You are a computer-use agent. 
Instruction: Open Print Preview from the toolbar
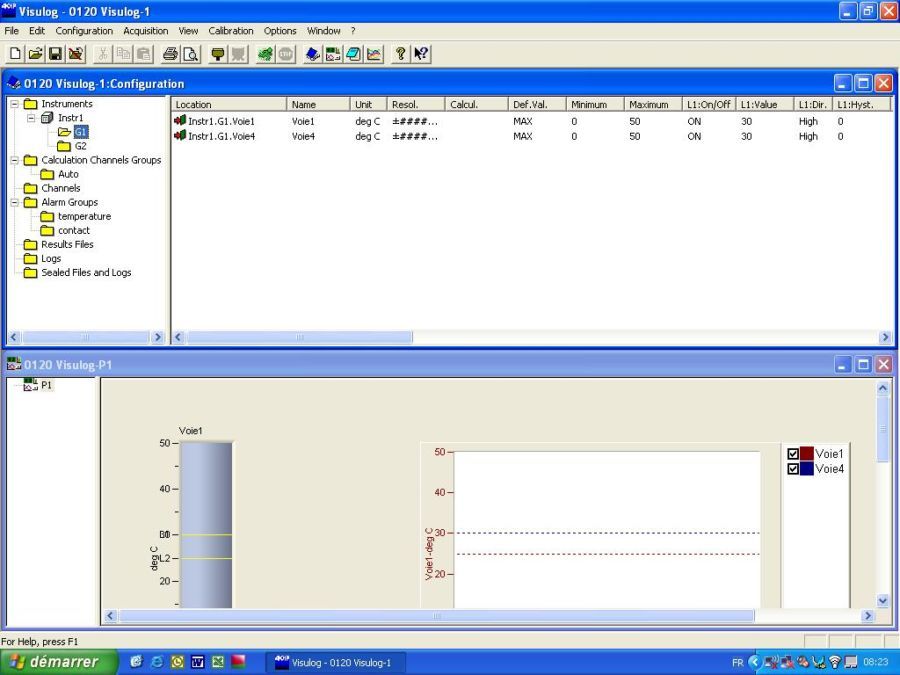tap(190, 53)
